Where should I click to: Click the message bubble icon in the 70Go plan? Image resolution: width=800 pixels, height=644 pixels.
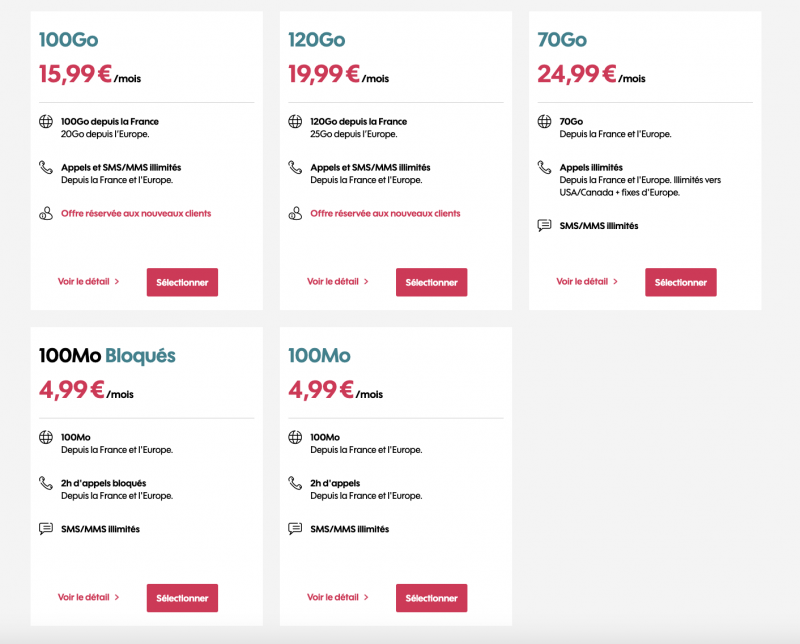tap(544, 225)
